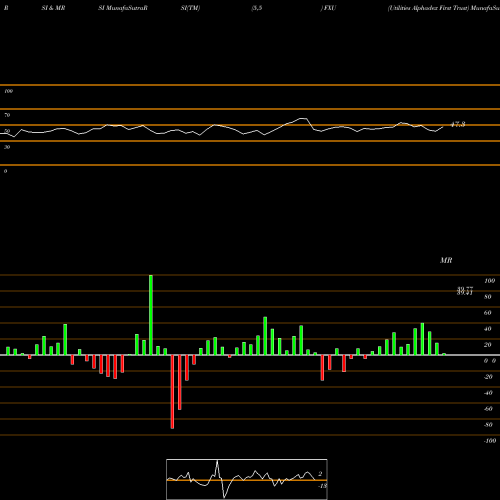Click the longest red MR histogram bar
The height and width of the screenshot is (500, 500).
click(x=172, y=392)
